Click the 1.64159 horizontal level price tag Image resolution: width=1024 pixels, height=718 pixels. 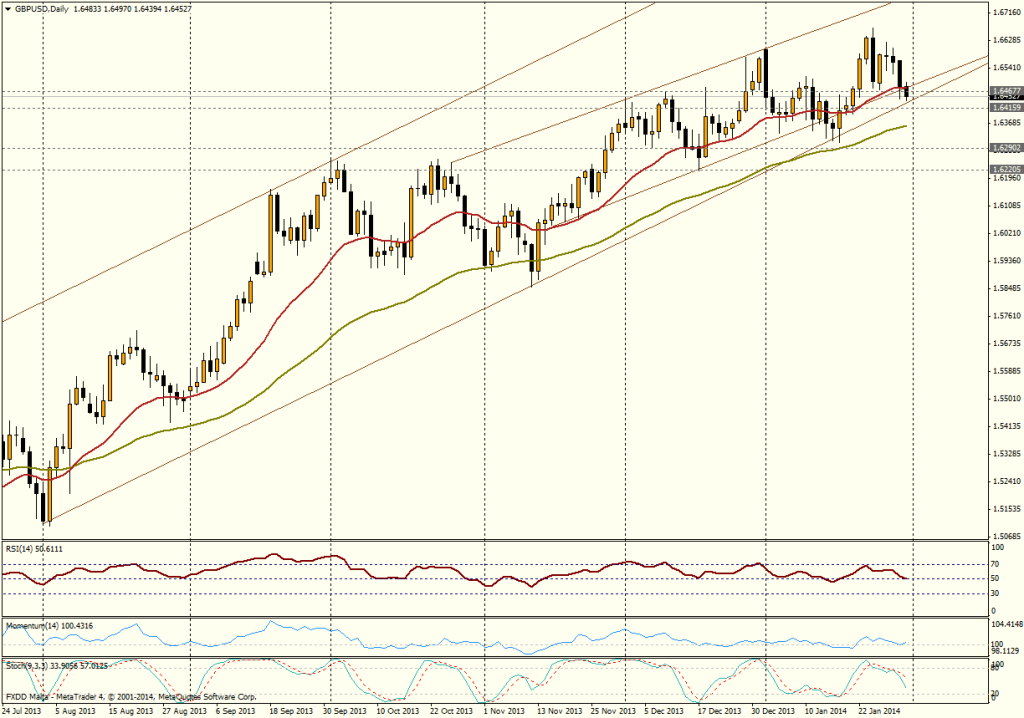pos(1005,107)
